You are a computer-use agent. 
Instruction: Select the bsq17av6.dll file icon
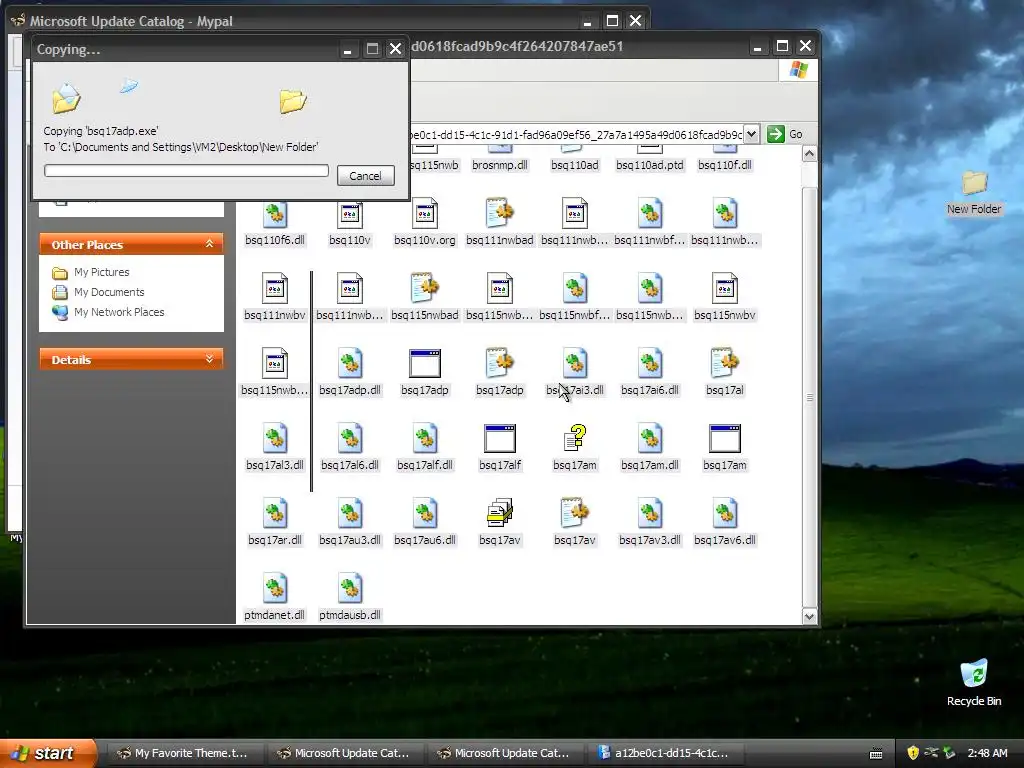tap(725, 514)
